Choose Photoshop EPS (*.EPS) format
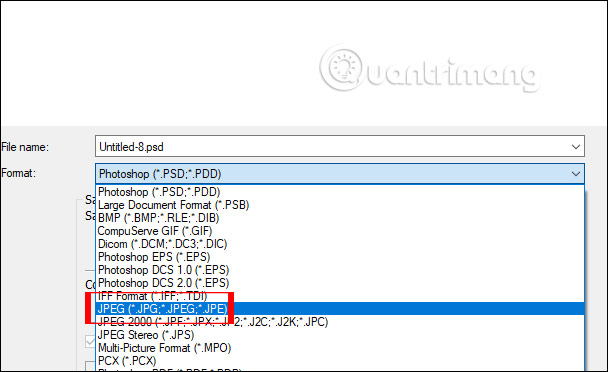The height and width of the screenshot is (372, 608). pyautogui.click(x=340, y=257)
